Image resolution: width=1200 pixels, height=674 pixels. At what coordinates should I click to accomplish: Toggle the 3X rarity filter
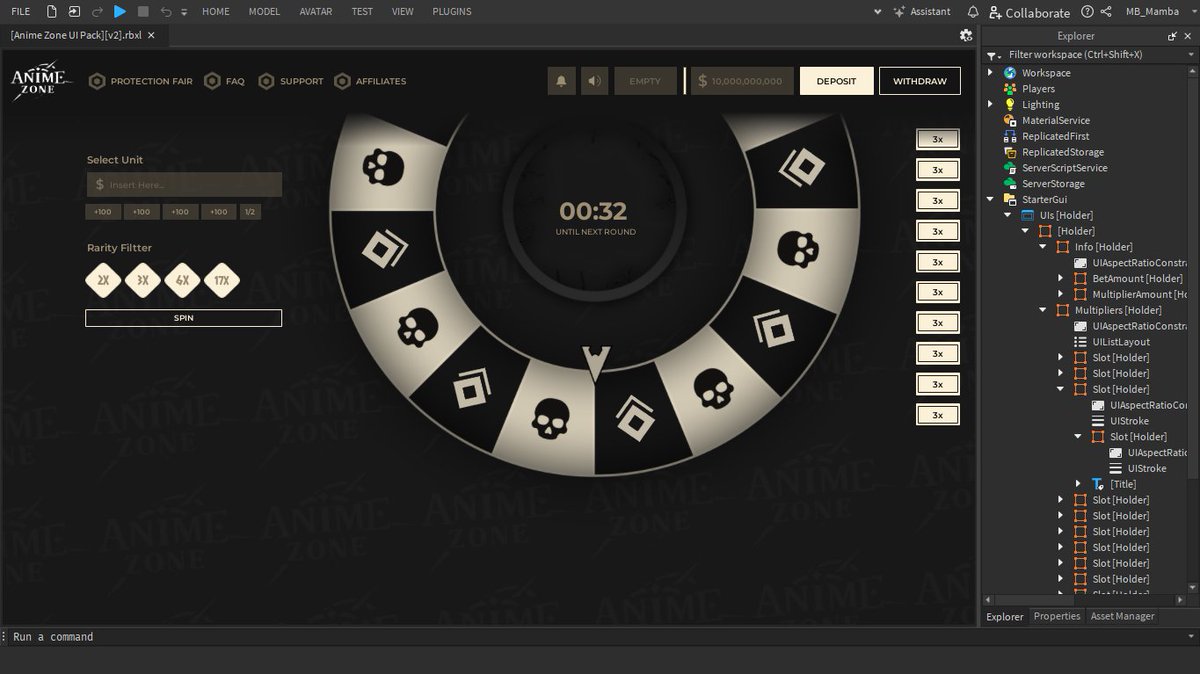tap(143, 281)
